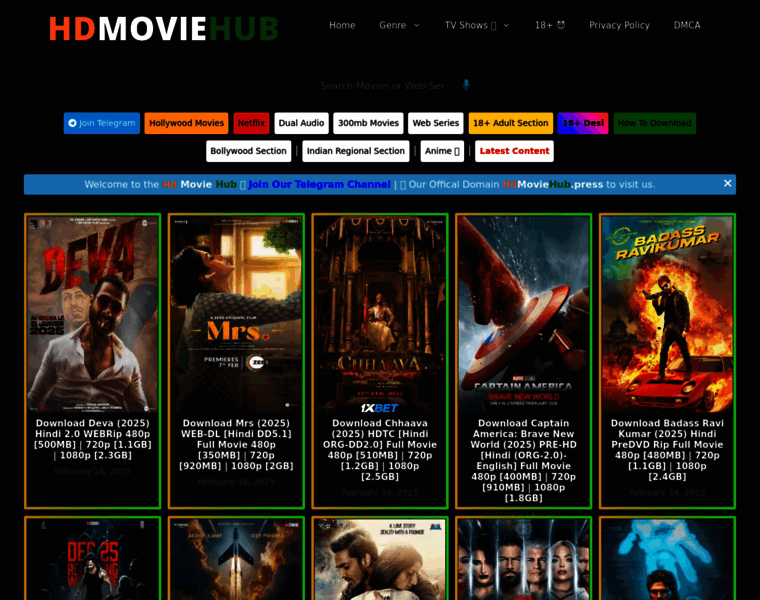This screenshot has width=760, height=600.
Task: Open the Indian Regional Section
Action: (x=356, y=151)
